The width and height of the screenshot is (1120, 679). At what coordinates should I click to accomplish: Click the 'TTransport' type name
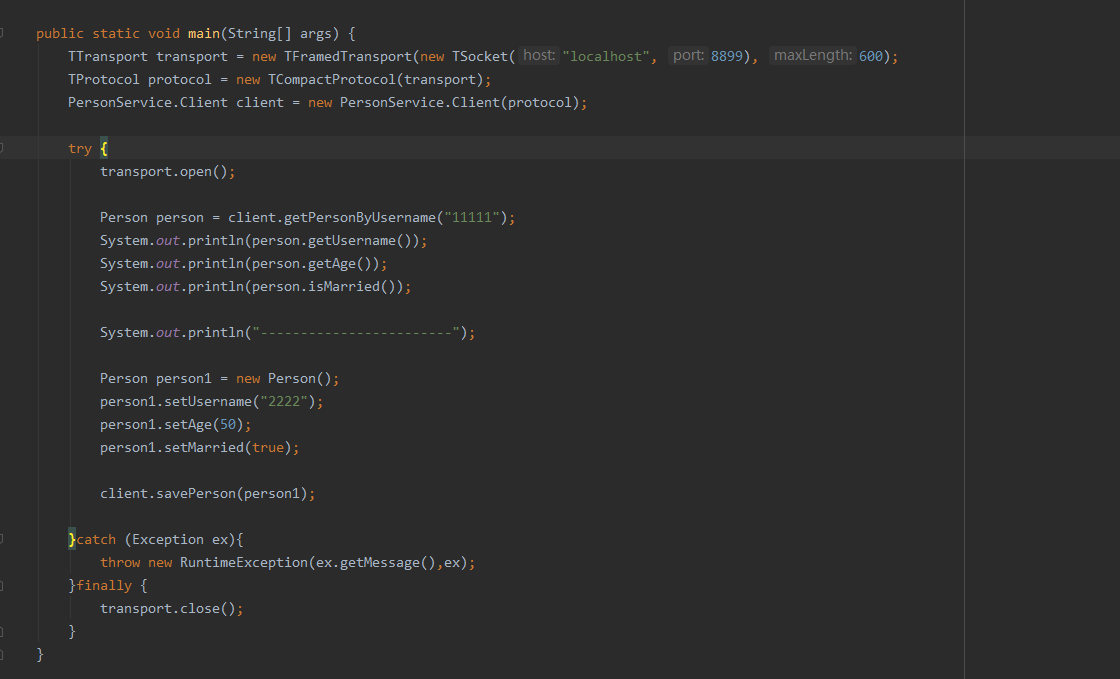[108, 56]
